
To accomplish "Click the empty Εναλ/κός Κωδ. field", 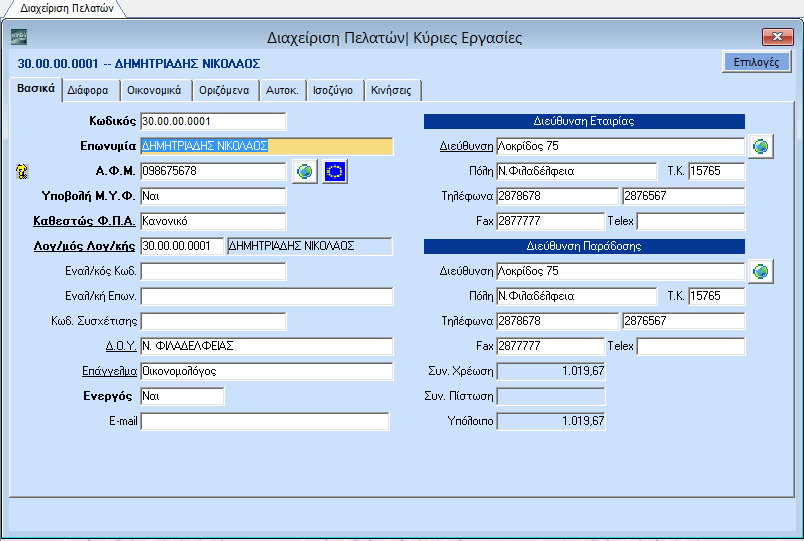I will pyautogui.click(x=213, y=271).
